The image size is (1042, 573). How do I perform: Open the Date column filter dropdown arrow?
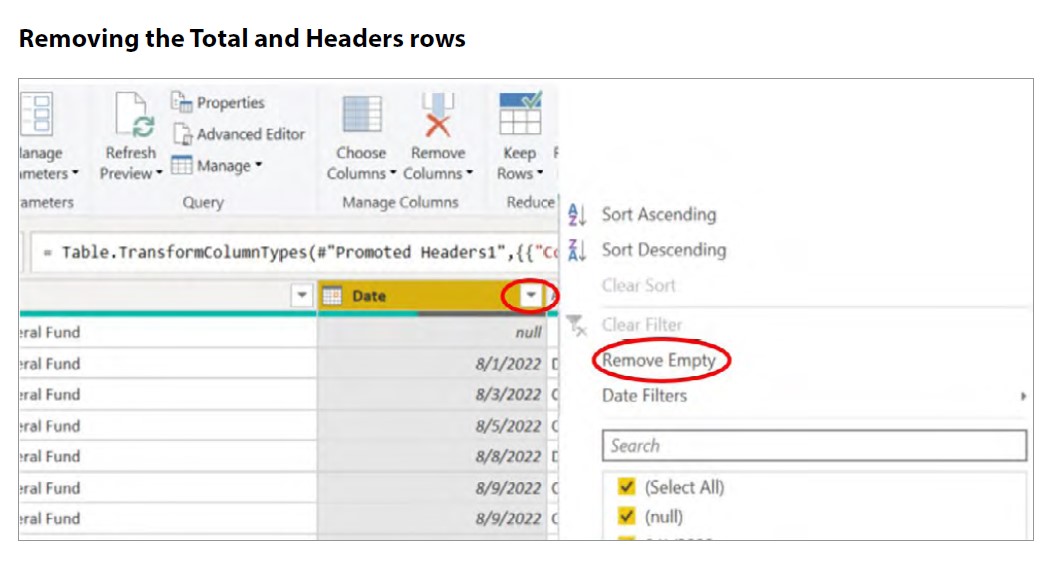531,296
